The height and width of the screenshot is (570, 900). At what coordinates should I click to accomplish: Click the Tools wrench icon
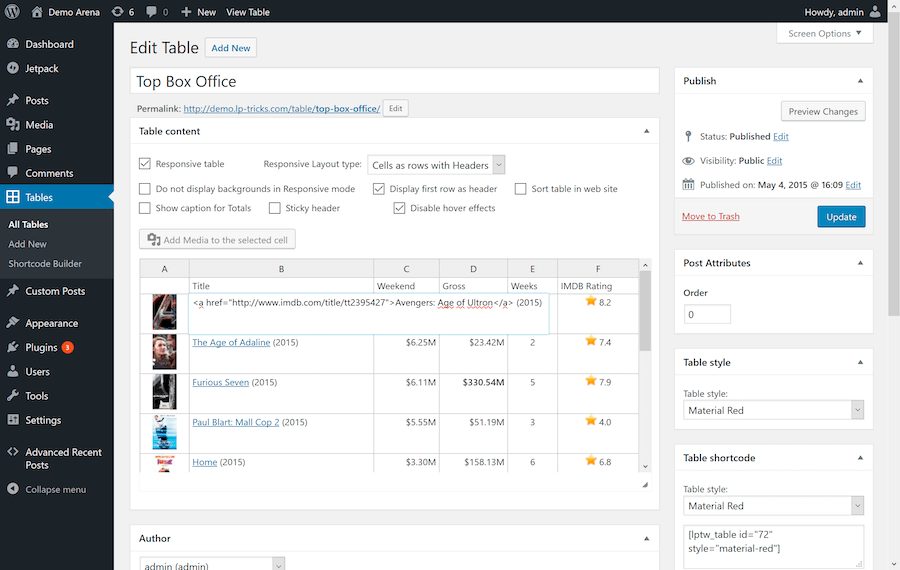click(x=13, y=395)
